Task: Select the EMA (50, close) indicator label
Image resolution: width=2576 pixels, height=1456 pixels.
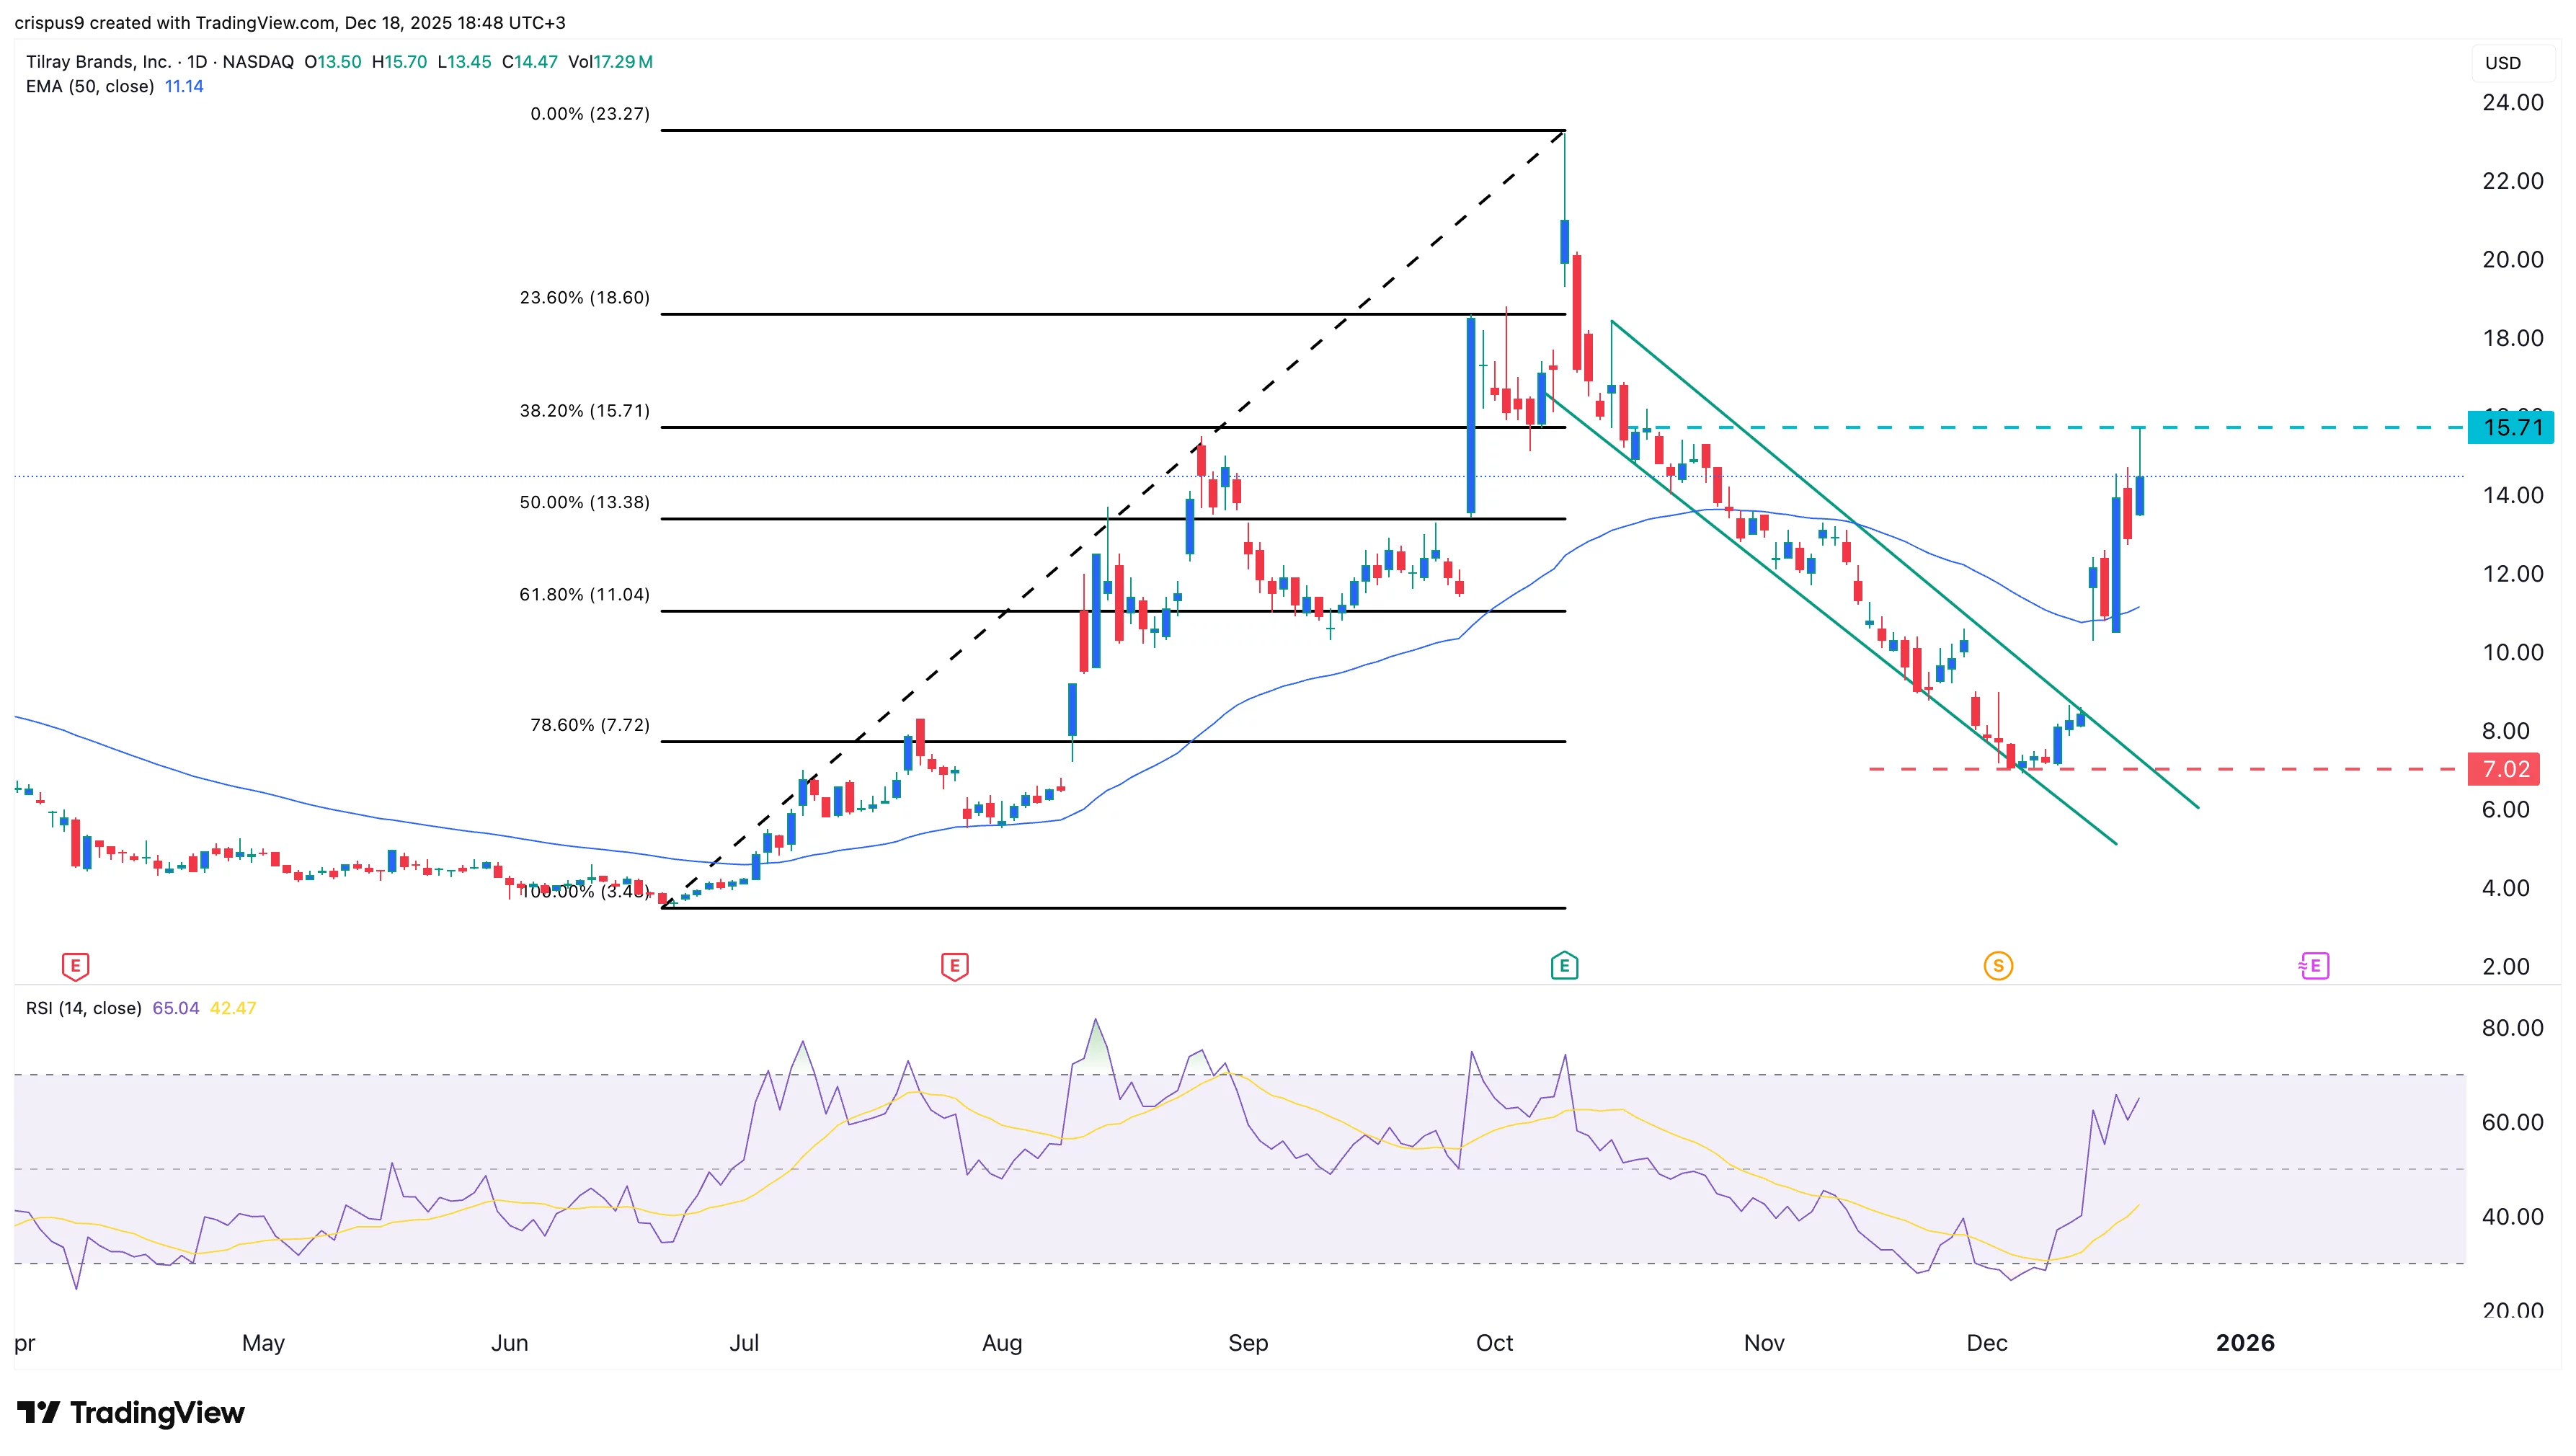Action: tap(90, 87)
